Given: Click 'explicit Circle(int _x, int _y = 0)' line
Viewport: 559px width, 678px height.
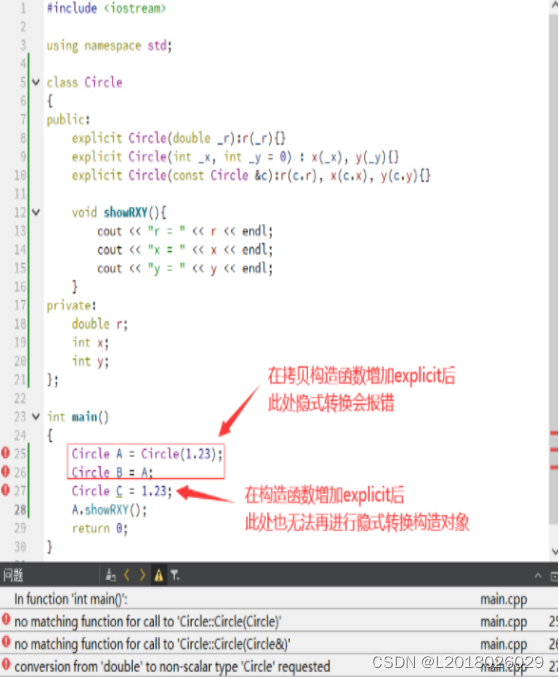Looking at the screenshot, I should click(x=236, y=157).
